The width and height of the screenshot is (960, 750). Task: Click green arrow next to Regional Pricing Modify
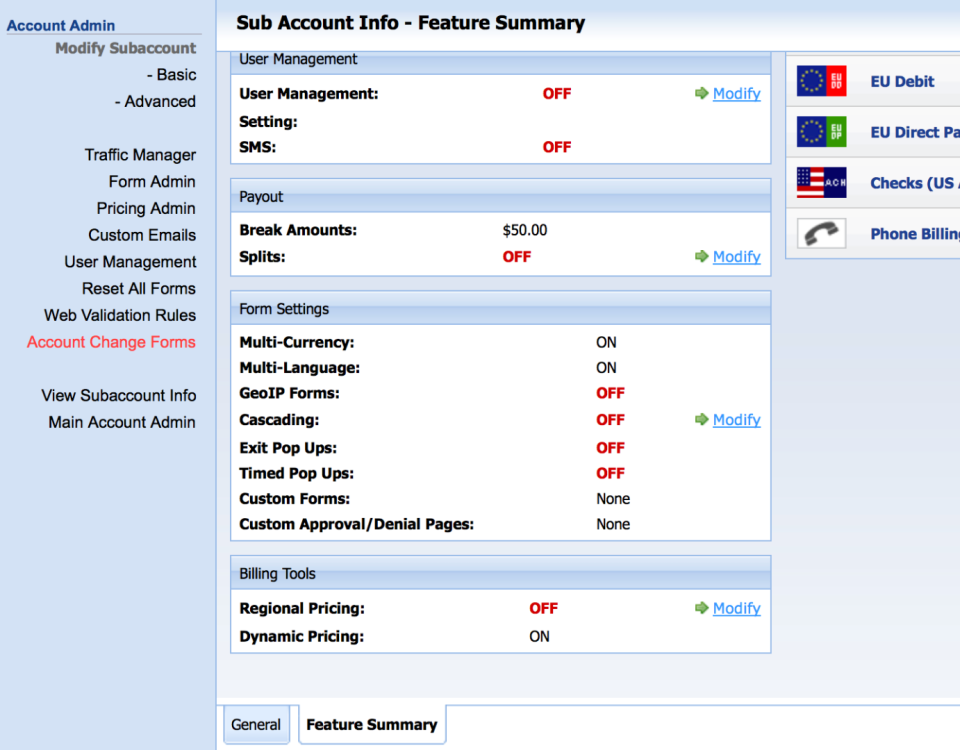[700, 608]
